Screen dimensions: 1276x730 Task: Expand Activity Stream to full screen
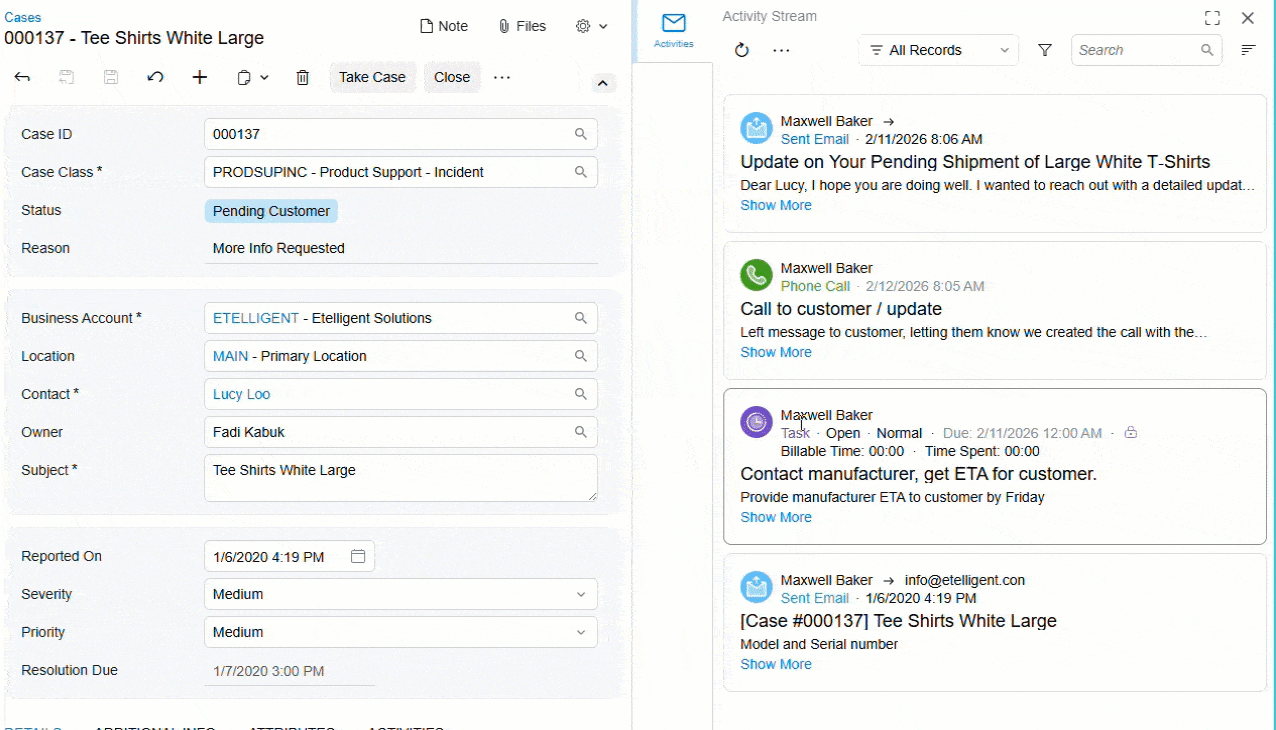click(x=1212, y=18)
